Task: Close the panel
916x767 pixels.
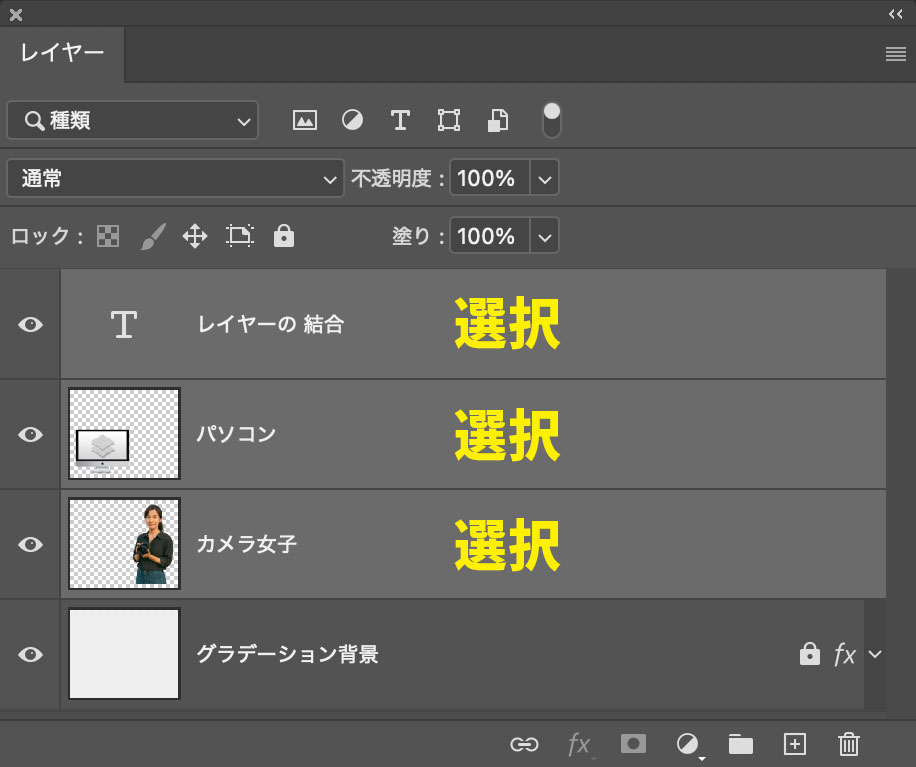Action: (16, 15)
